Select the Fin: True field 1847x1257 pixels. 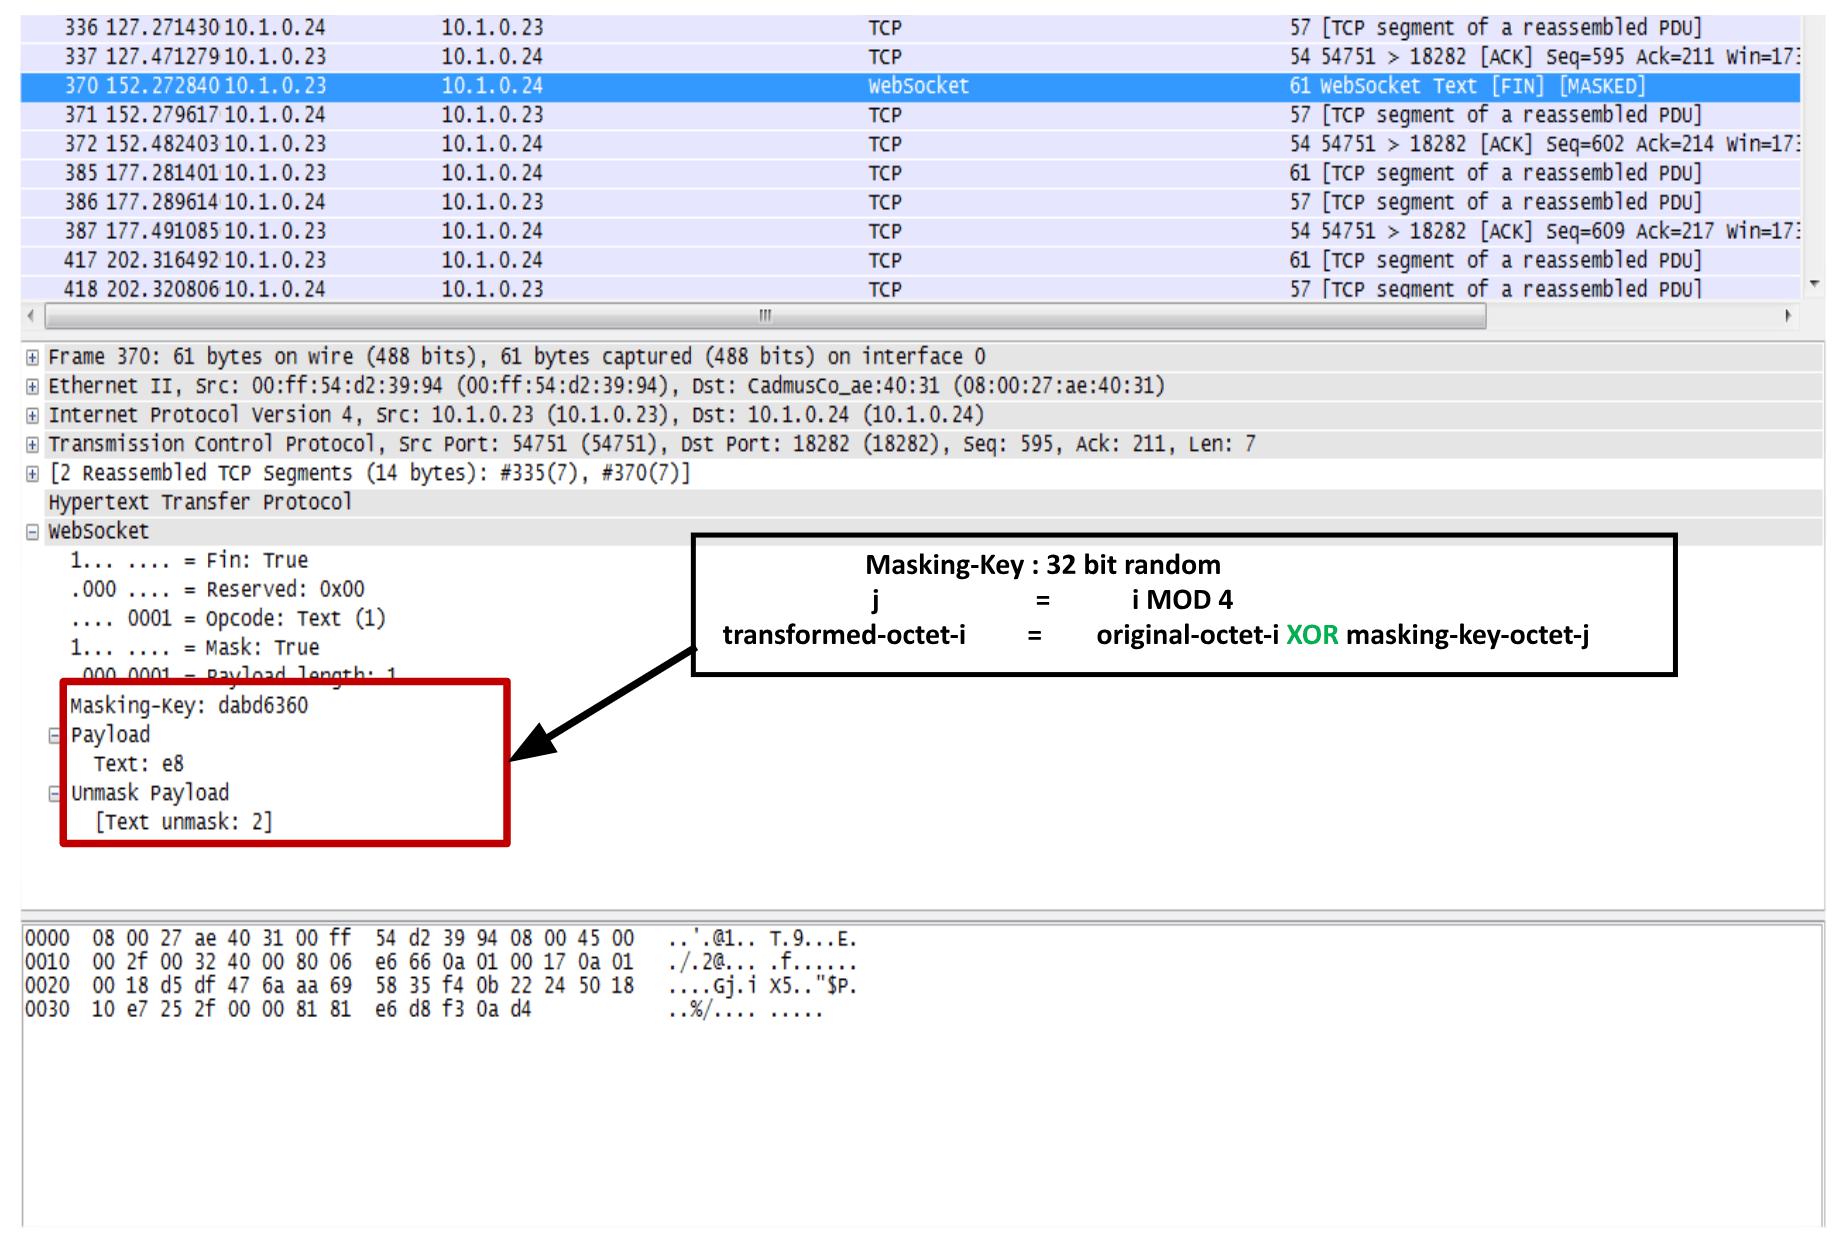click(x=189, y=560)
